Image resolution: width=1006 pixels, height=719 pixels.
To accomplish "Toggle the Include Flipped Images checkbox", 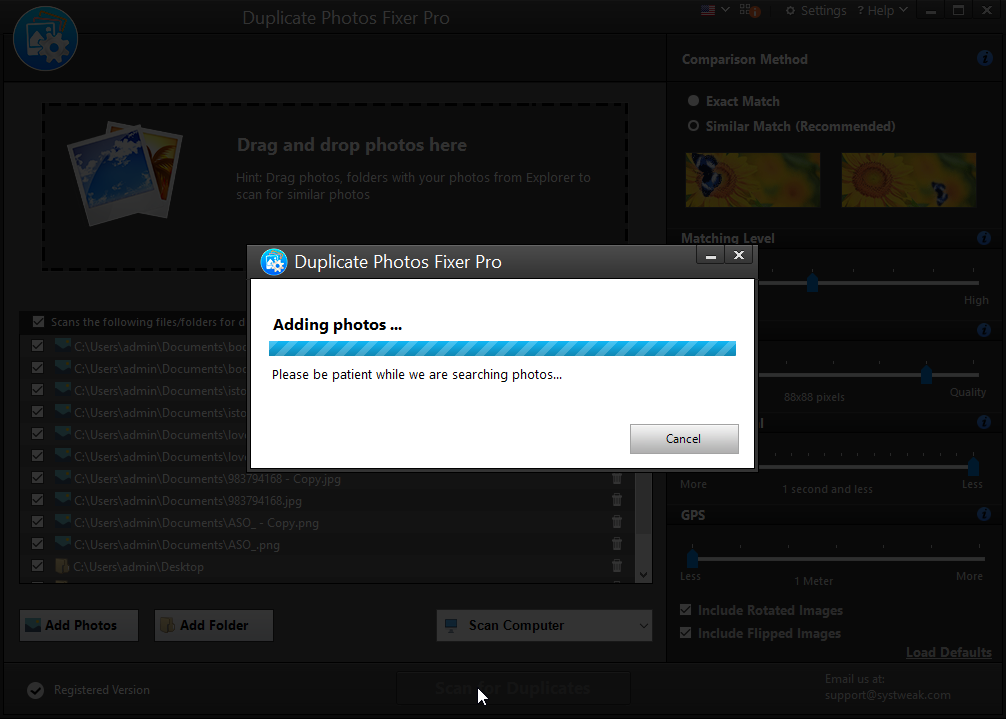I will pos(686,633).
